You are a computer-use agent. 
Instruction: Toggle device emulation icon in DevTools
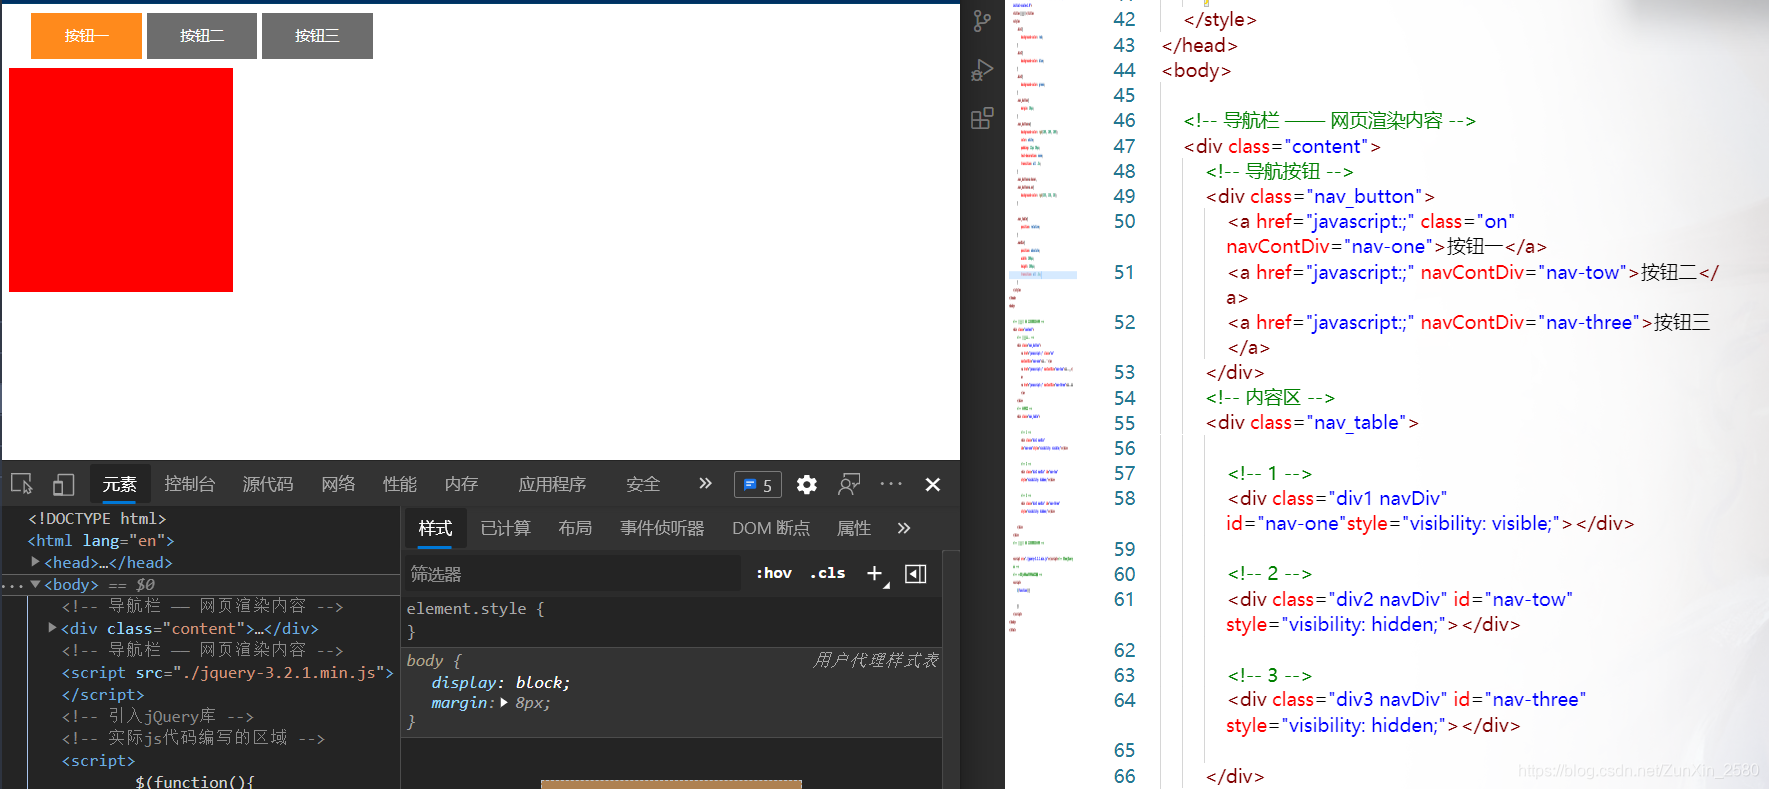(63, 484)
